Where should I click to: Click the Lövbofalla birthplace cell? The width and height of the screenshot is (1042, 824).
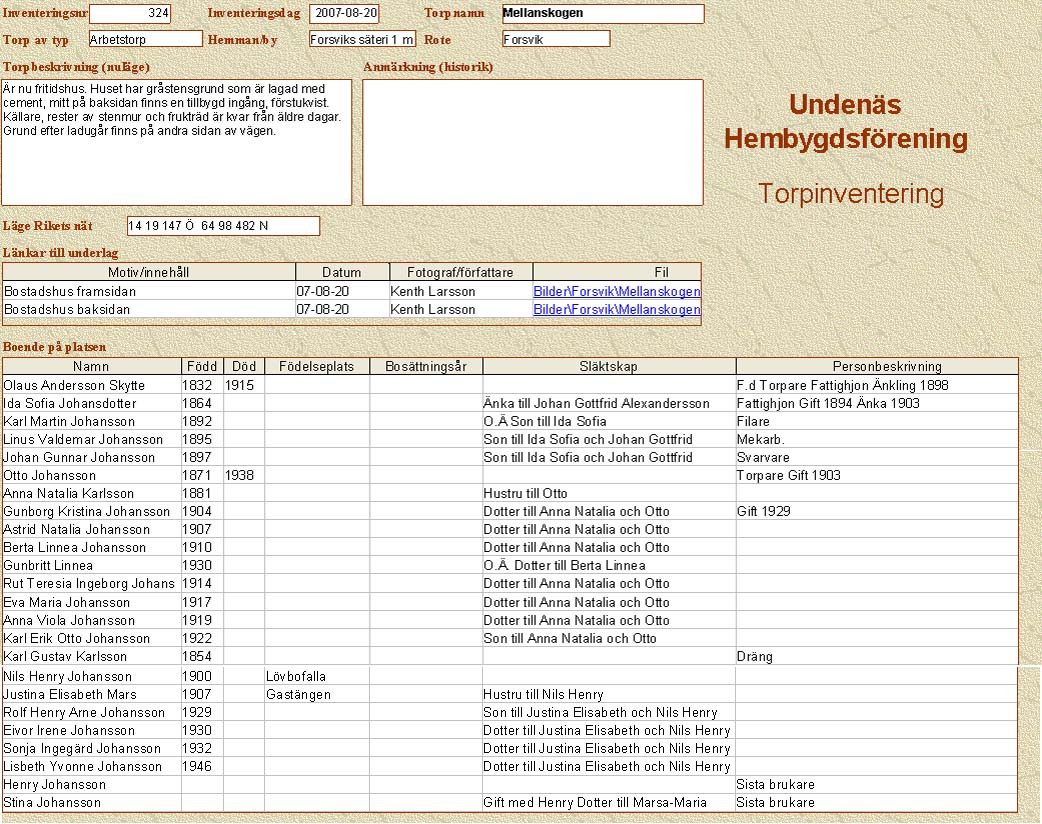pyautogui.click(x=316, y=676)
